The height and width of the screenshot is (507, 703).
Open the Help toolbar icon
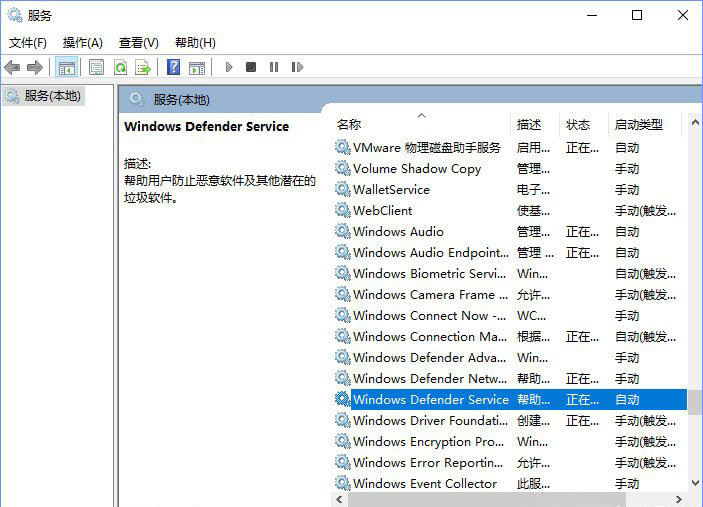pos(173,67)
